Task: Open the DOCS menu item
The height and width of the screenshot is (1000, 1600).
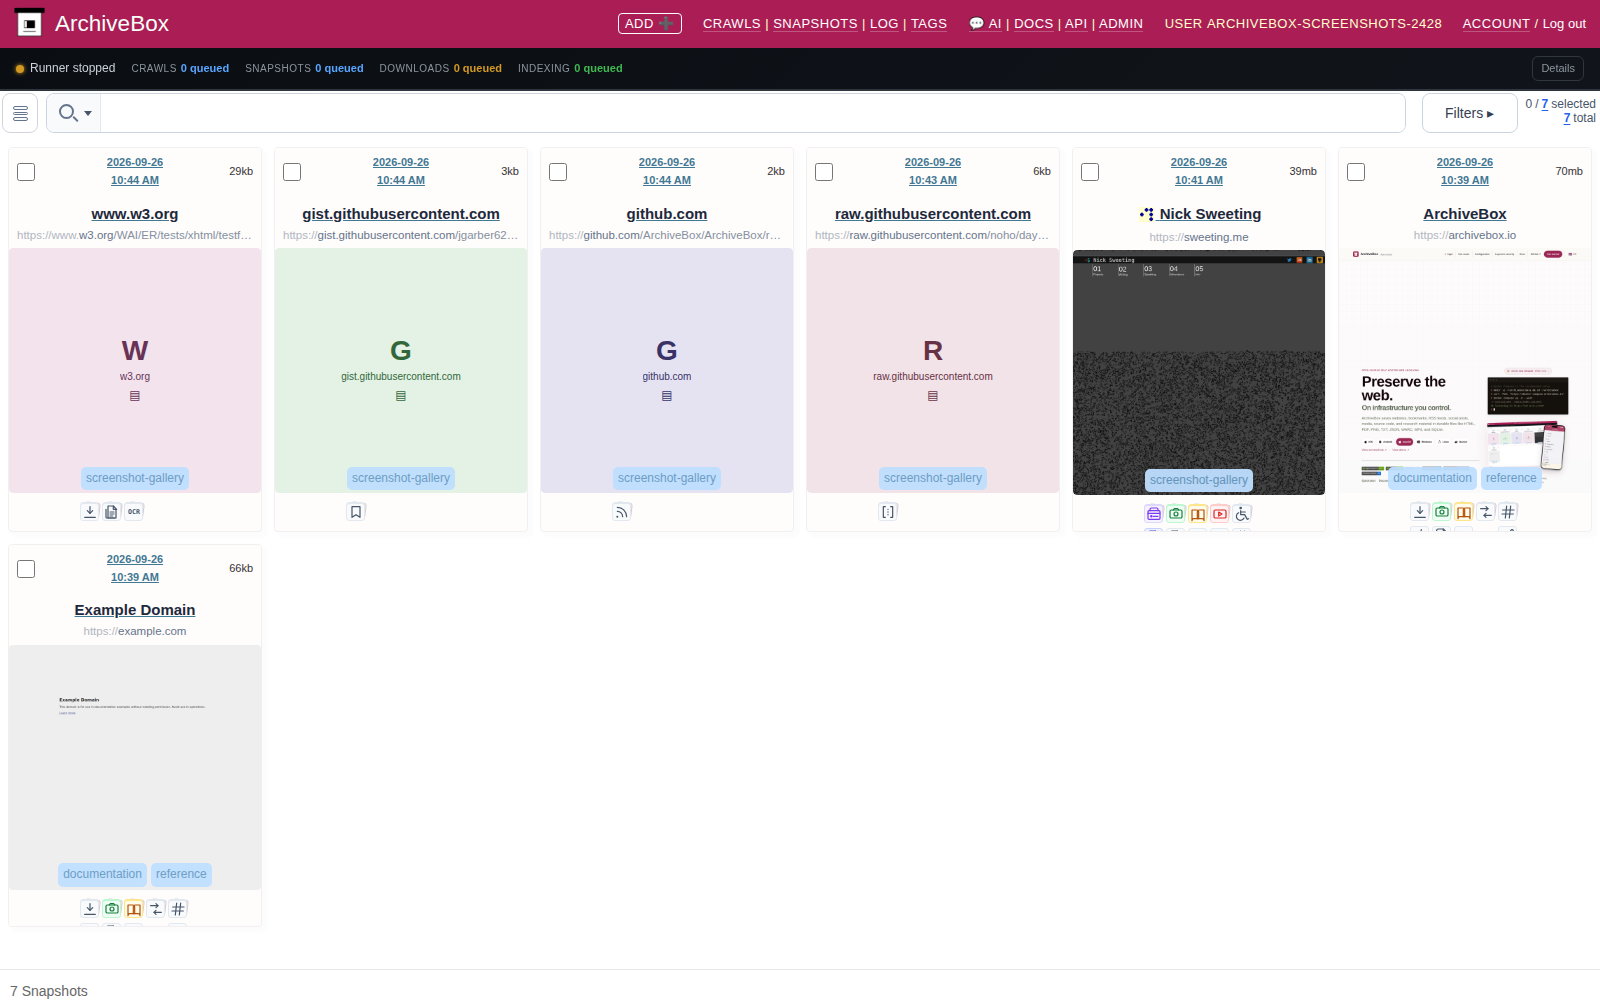Action: [x=1033, y=23]
